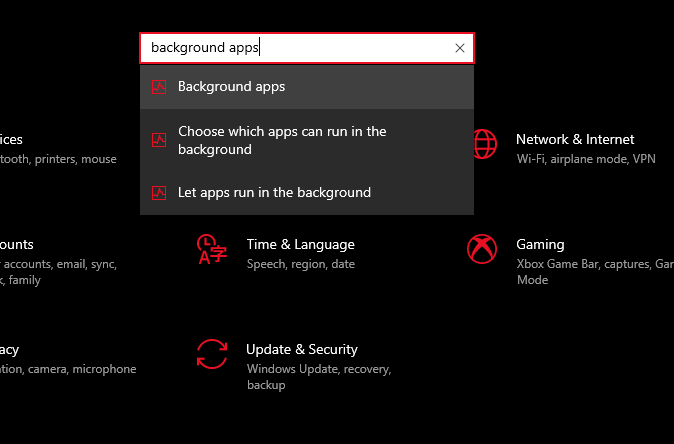Click the icon beside "Choose which apps can run" result
Viewport: 674px width, 444px height.
click(x=159, y=140)
